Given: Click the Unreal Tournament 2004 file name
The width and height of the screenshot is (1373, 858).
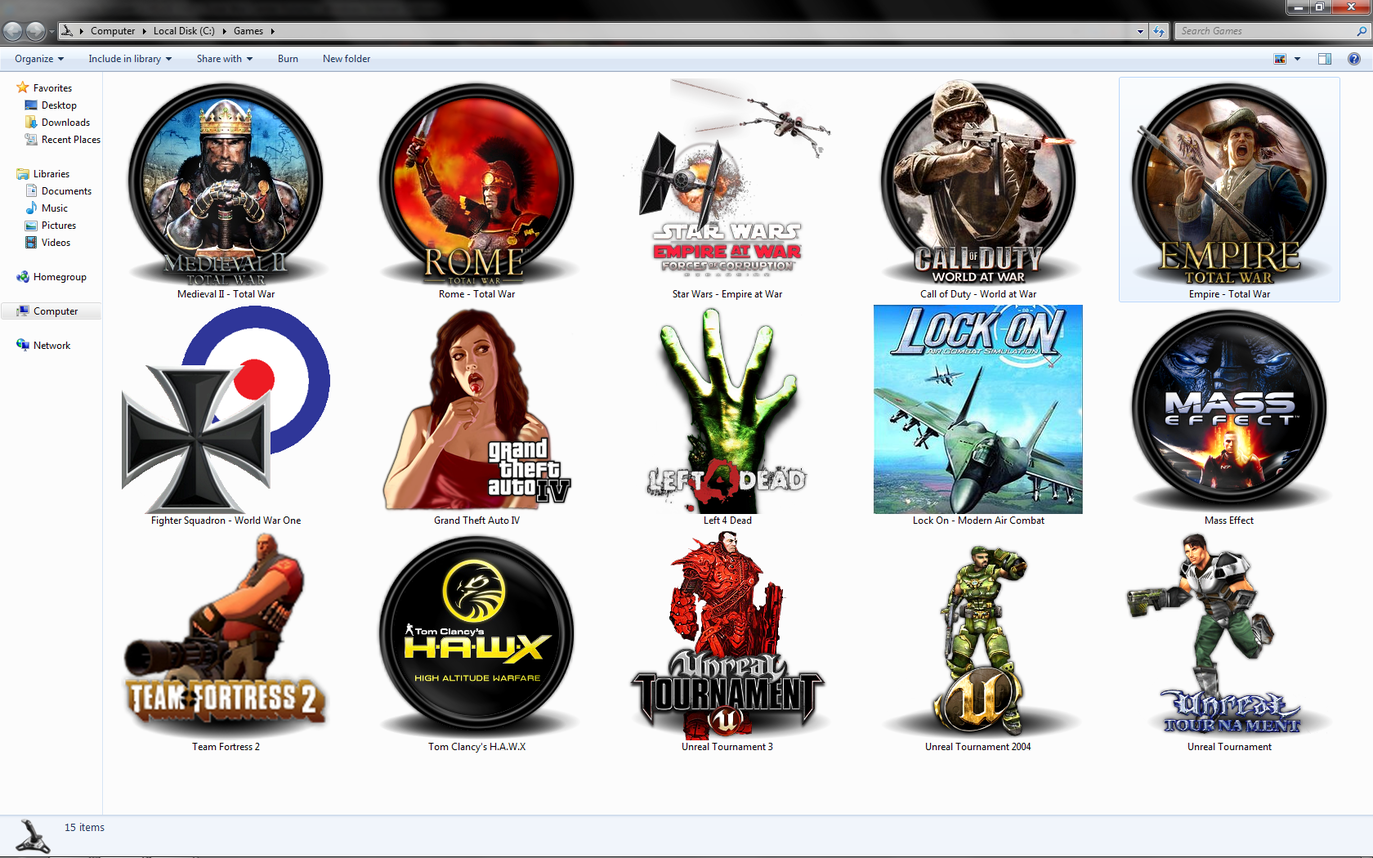Looking at the screenshot, I should (978, 747).
